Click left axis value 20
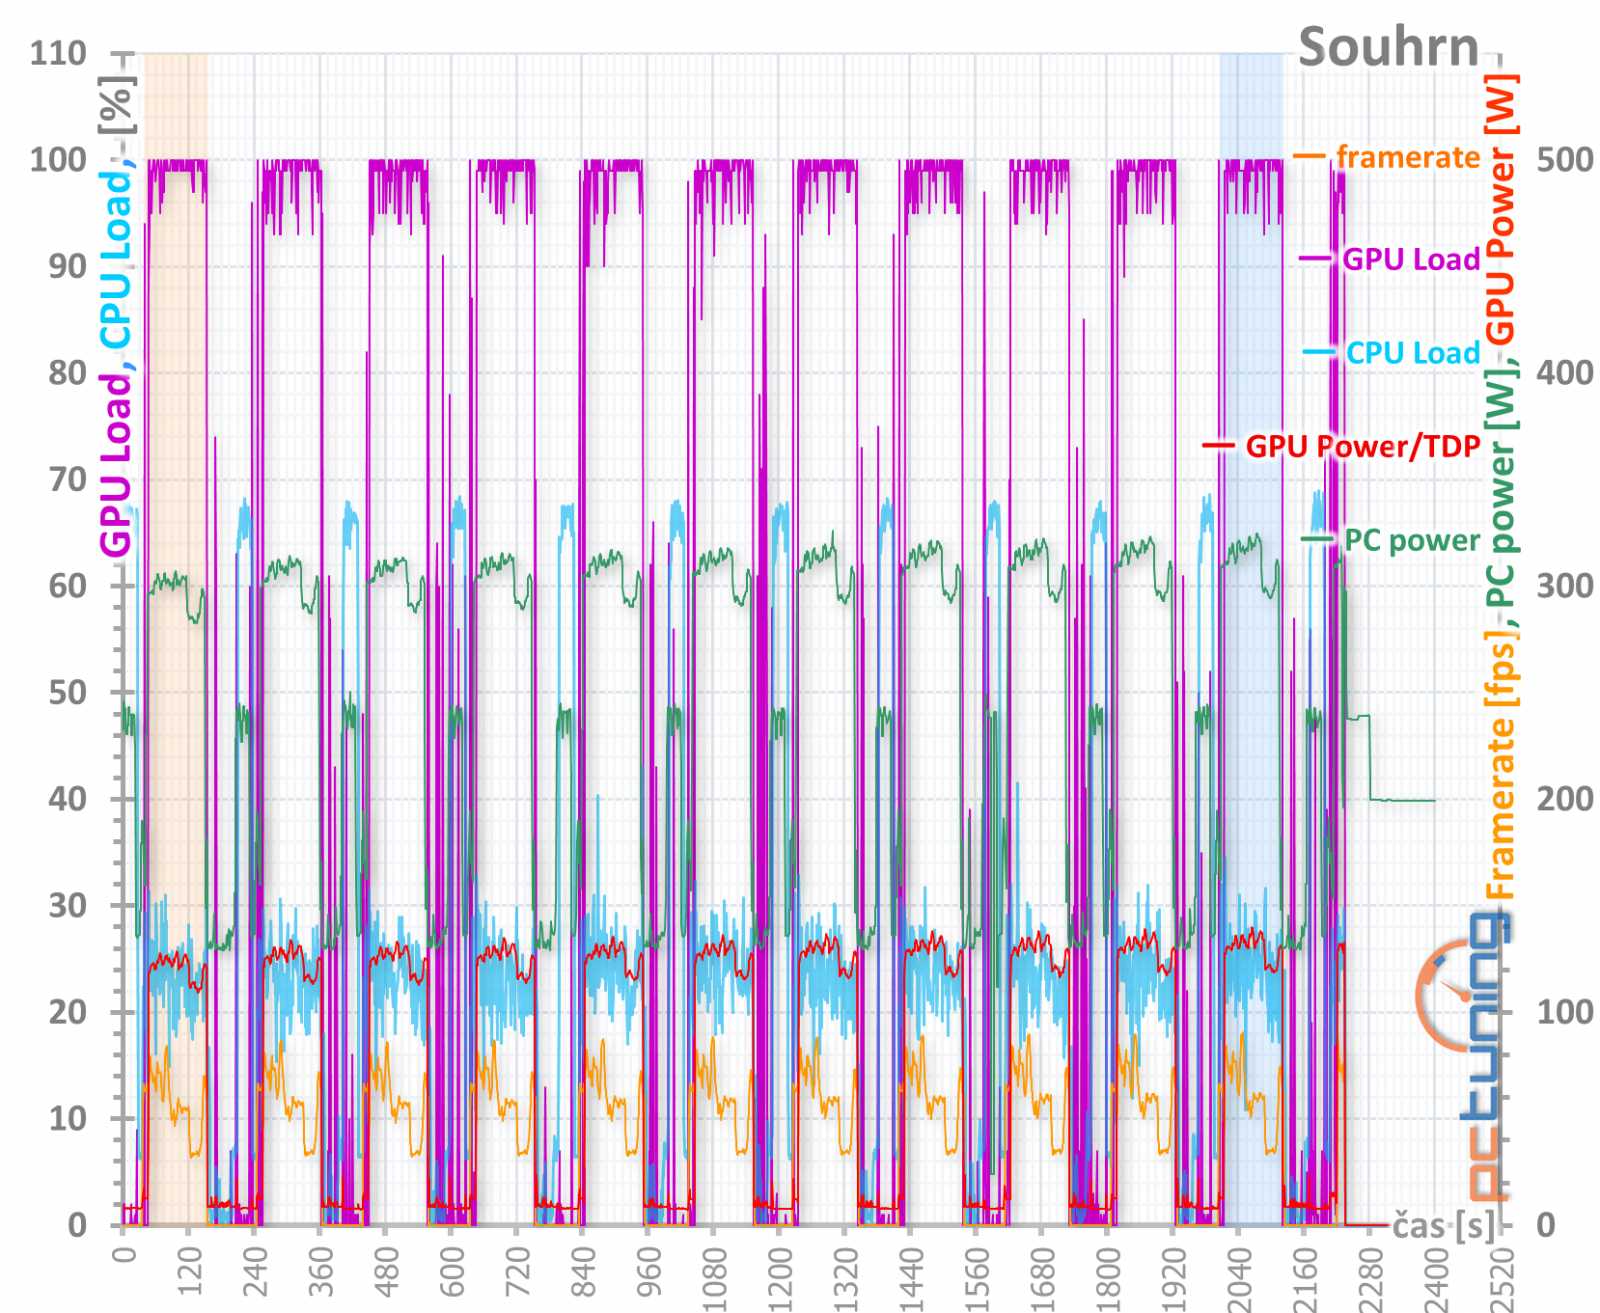Screen dimensions: 1600x1313 pos(68,1012)
